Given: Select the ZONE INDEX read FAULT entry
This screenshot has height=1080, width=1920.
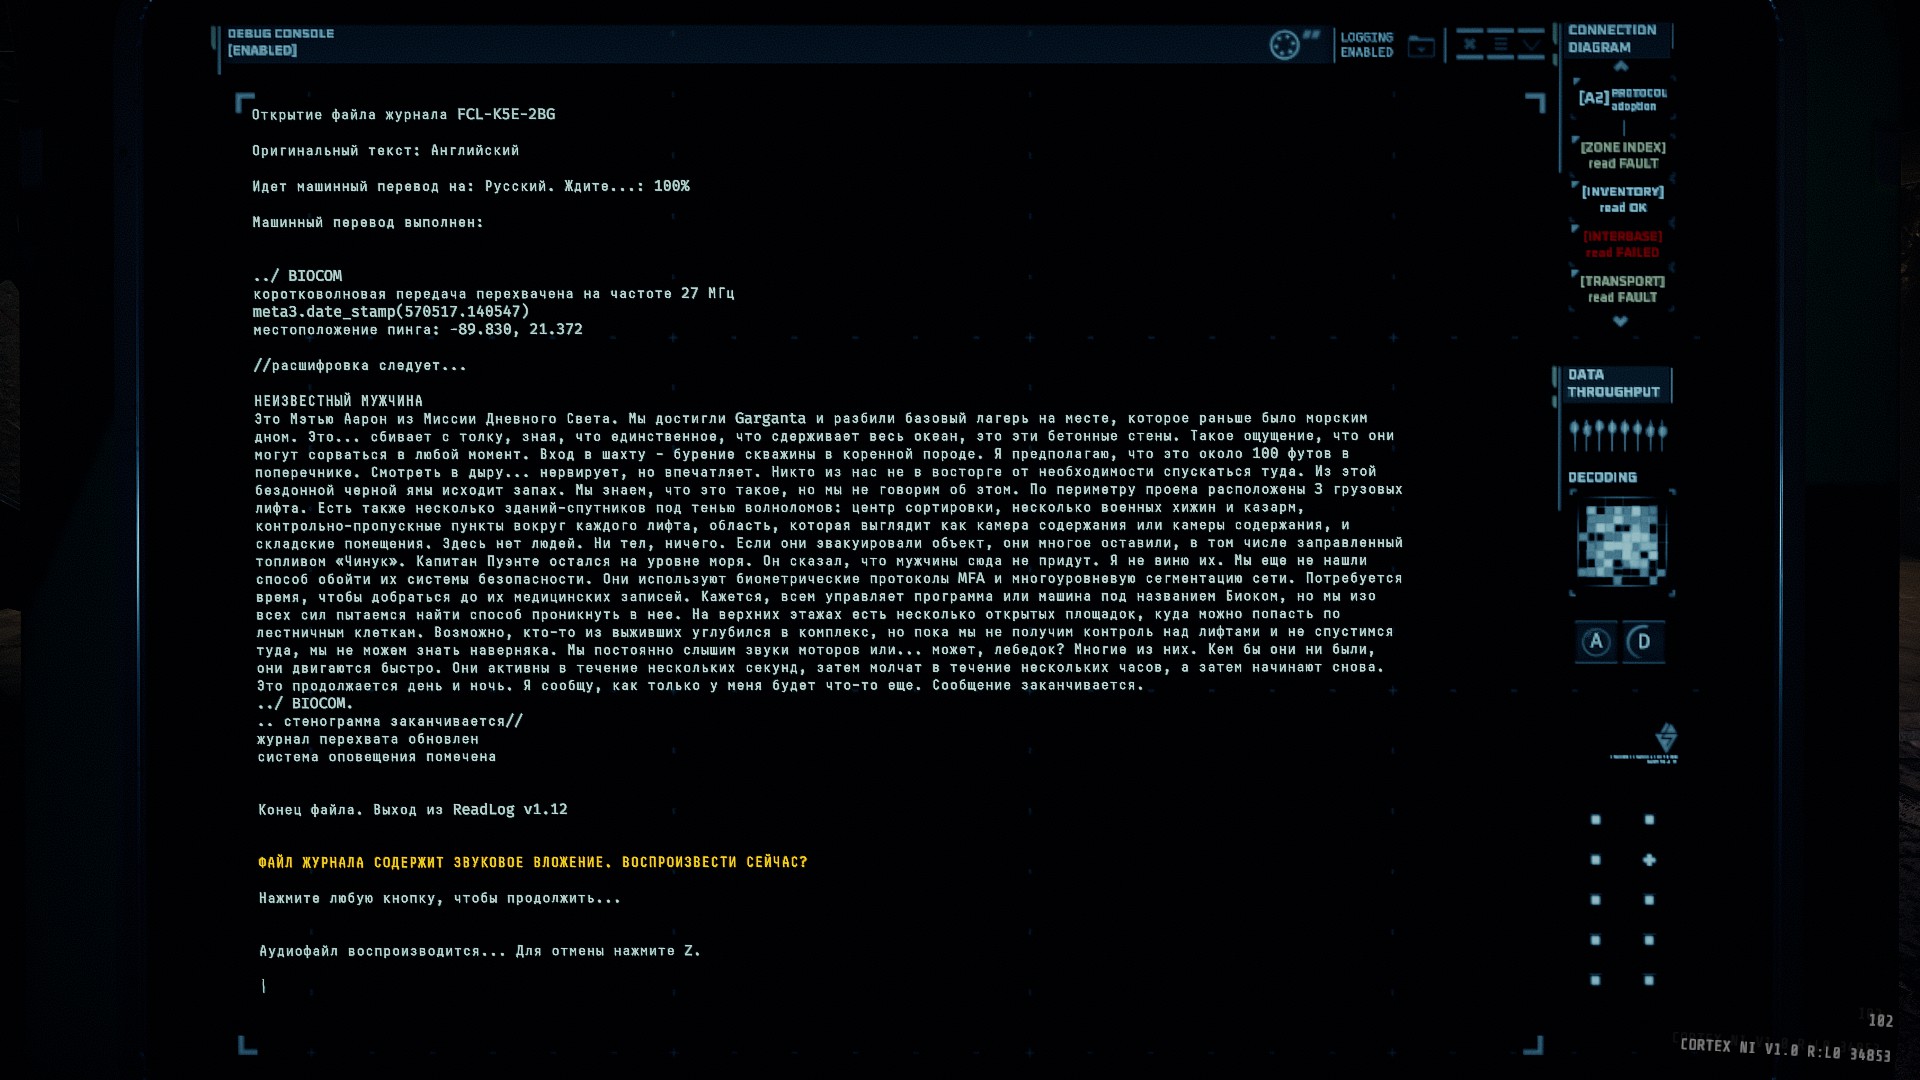Looking at the screenshot, I should click(1623, 155).
